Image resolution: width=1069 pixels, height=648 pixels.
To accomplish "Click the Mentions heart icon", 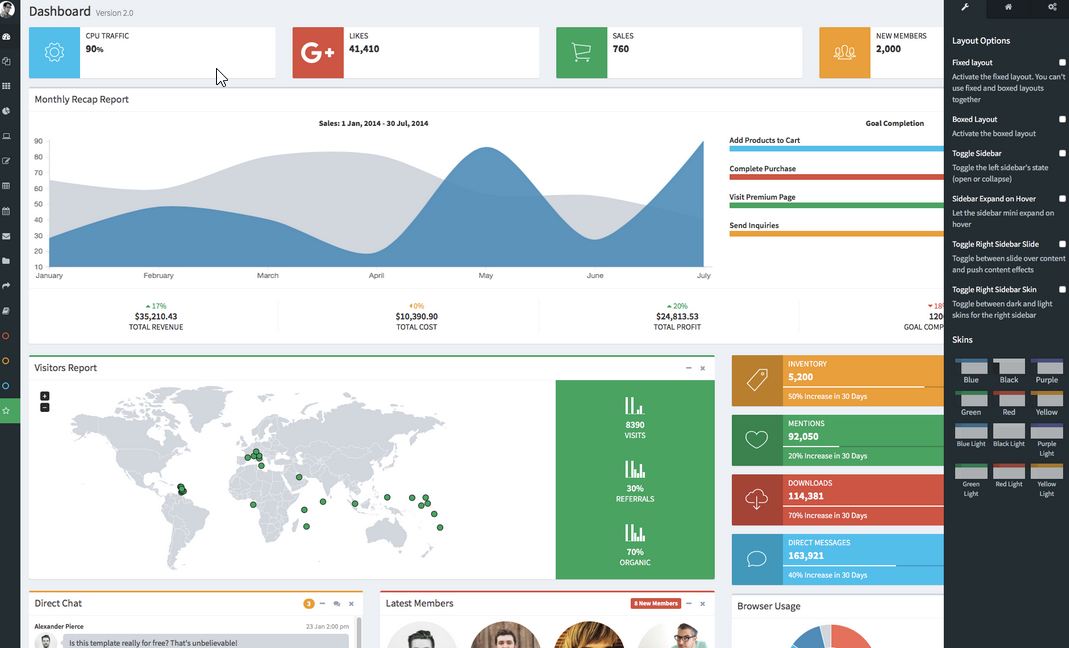I will 757,440.
